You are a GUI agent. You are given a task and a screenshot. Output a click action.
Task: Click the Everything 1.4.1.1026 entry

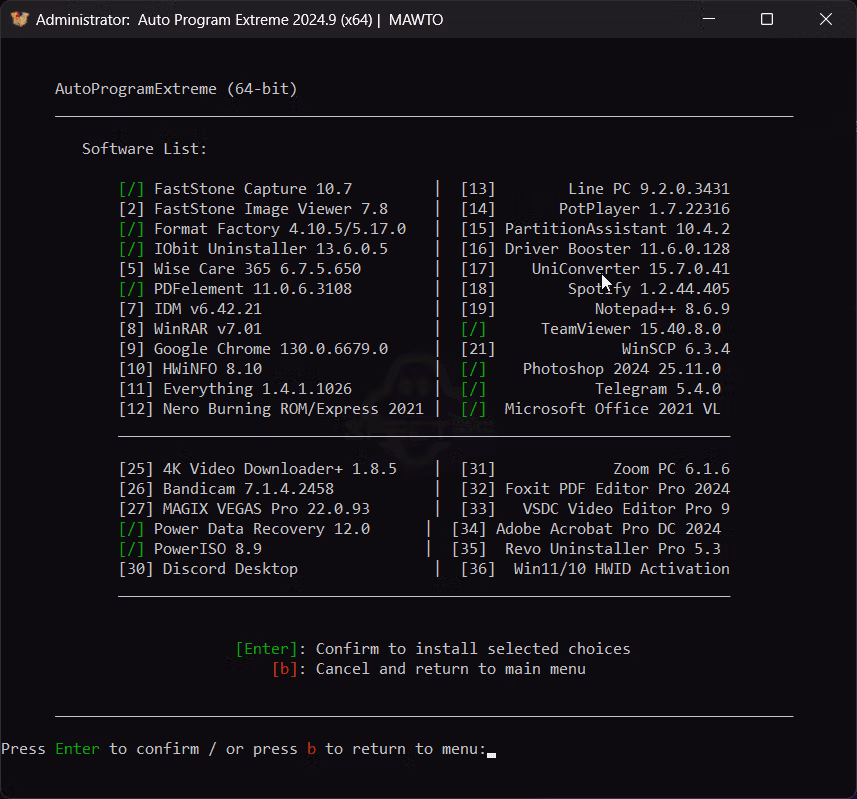pyautogui.click(x=235, y=389)
